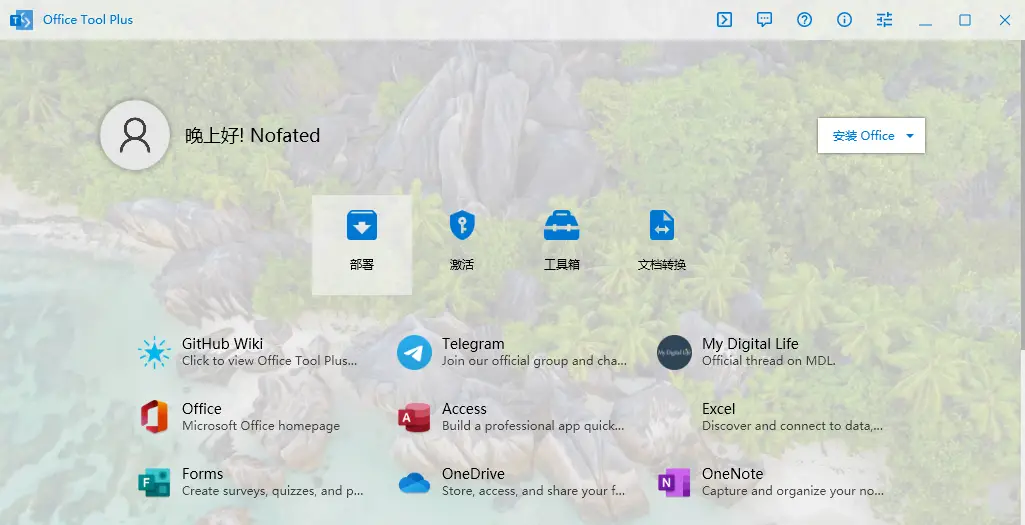This screenshot has height=525, width=1025.
Task: Click the user profile avatar
Action: click(135, 135)
